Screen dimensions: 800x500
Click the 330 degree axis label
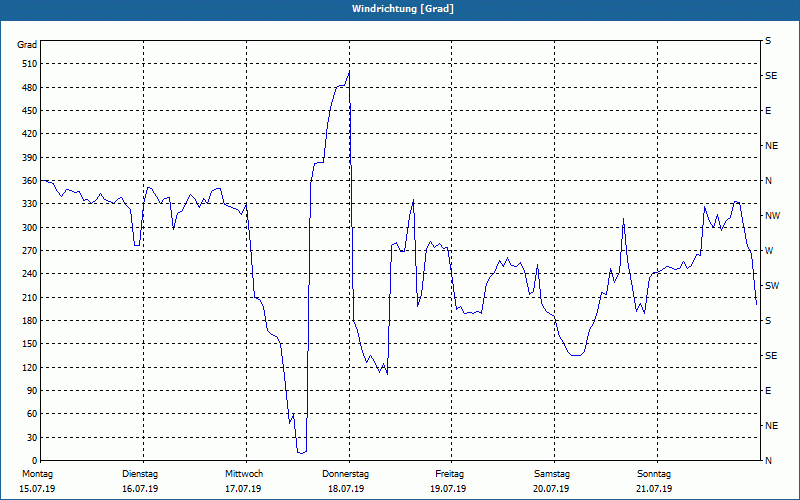pos(31,204)
